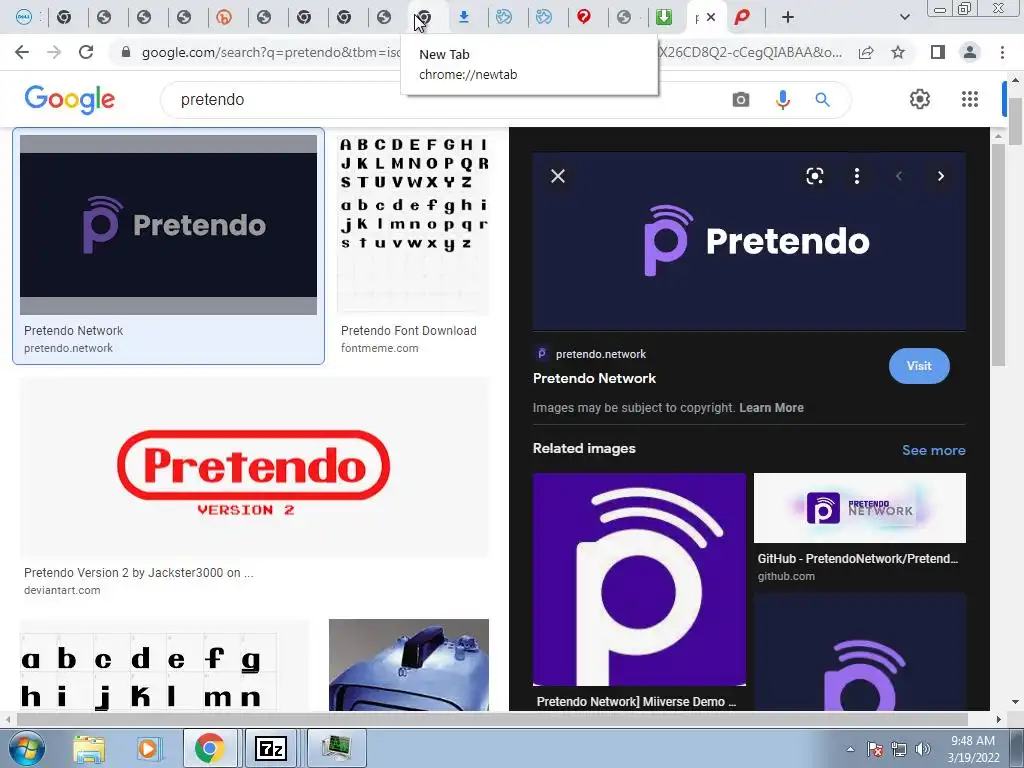1024x768 pixels.
Task: Go to next image in preview
Action: point(940,176)
